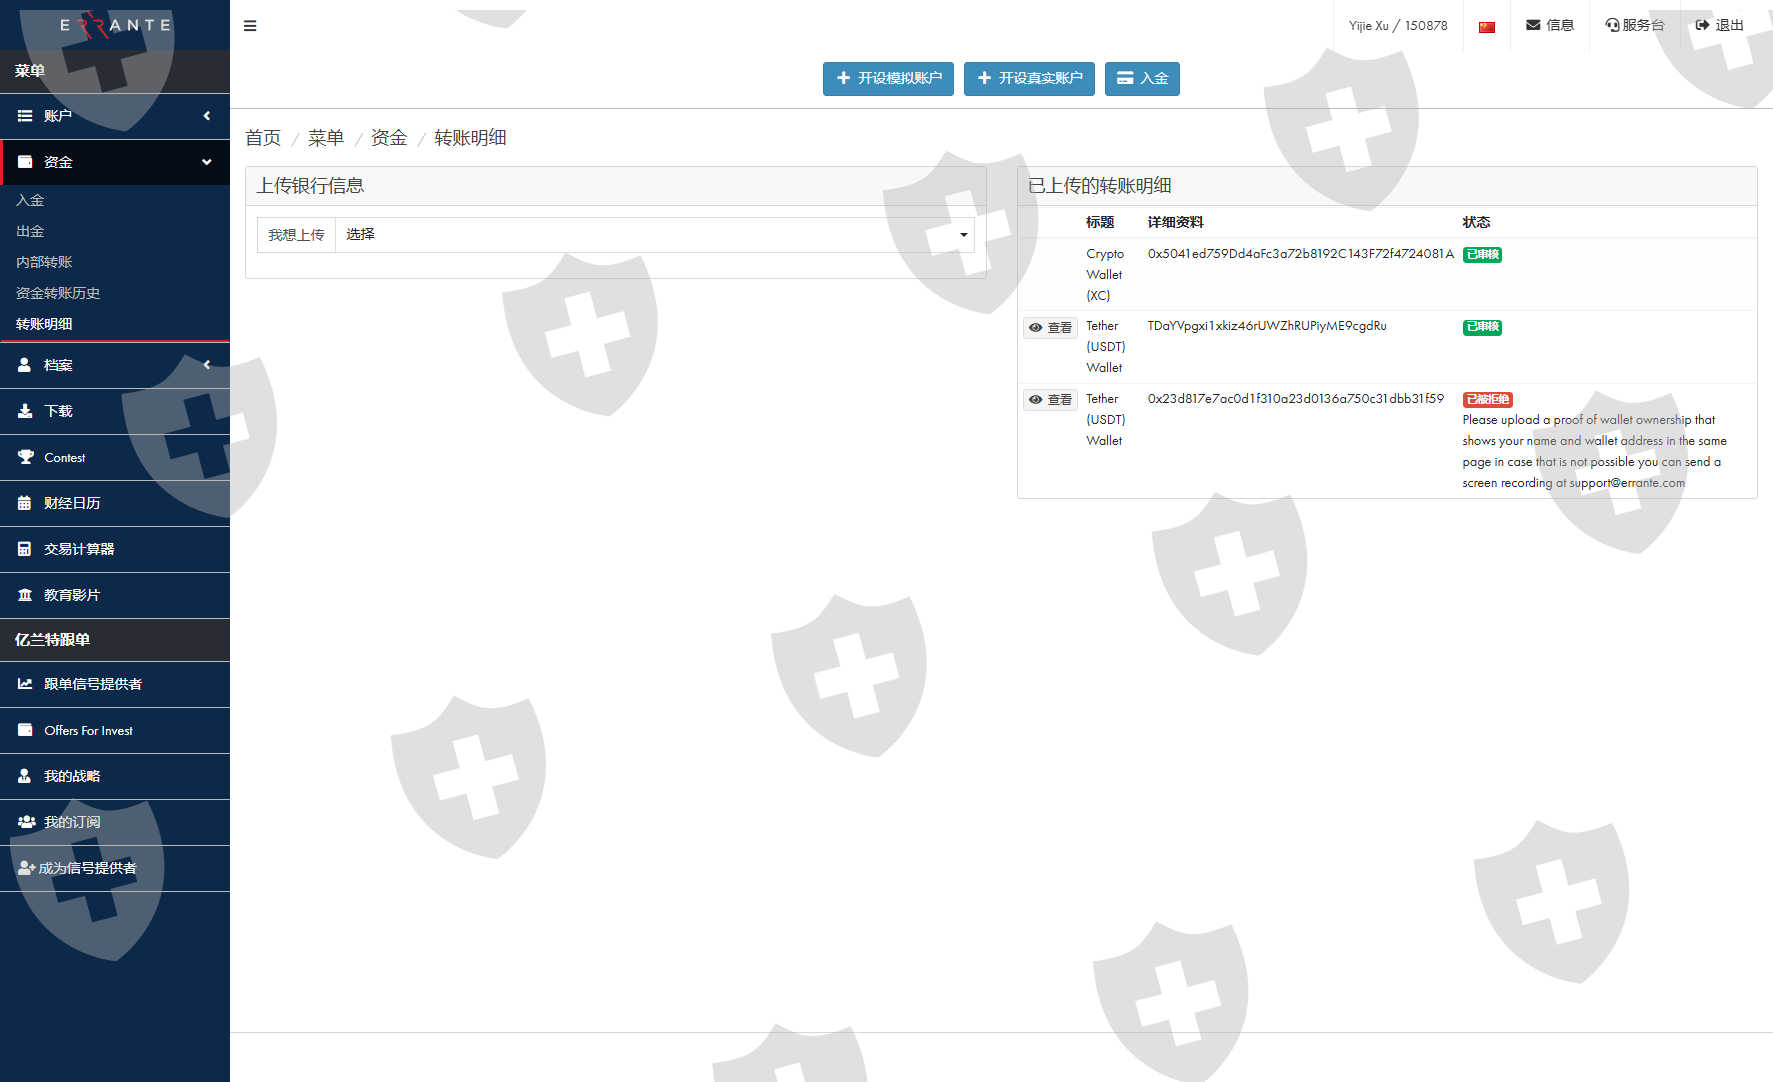Click the 已审核 badge on TDaYVpgxi1 row

pos(1482,327)
